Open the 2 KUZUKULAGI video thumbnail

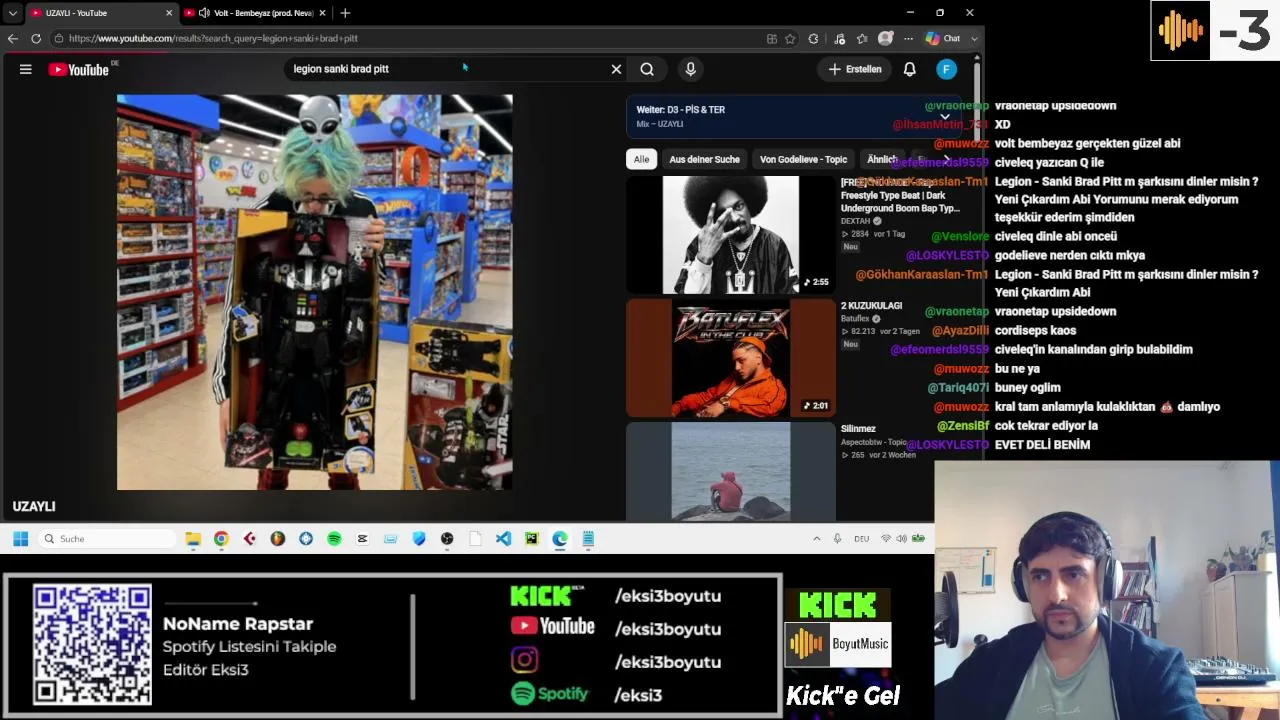point(730,358)
